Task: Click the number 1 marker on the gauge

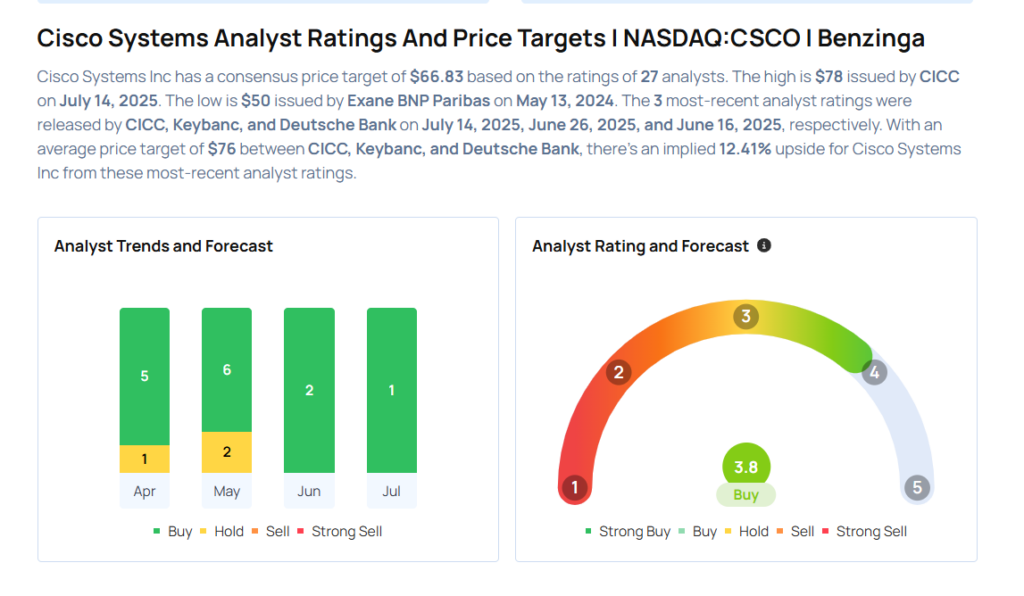Action: pyautogui.click(x=575, y=487)
